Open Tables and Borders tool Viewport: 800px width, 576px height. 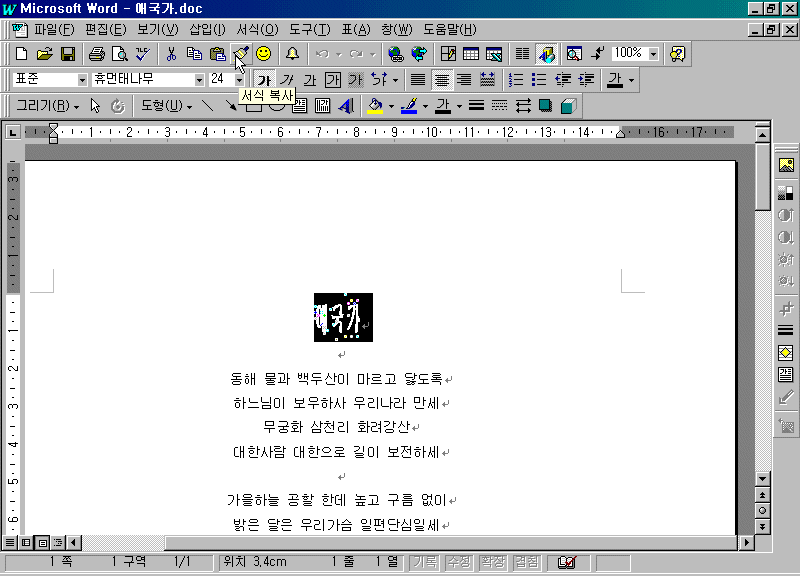(x=448, y=54)
